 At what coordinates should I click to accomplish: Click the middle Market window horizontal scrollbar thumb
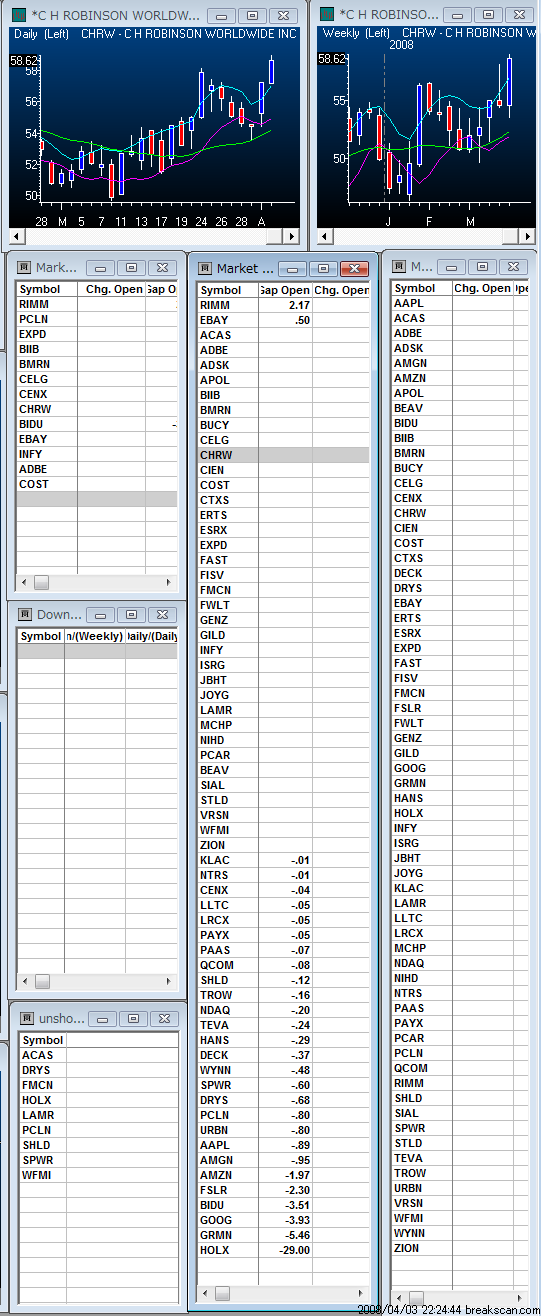click(x=221, y=1293)
